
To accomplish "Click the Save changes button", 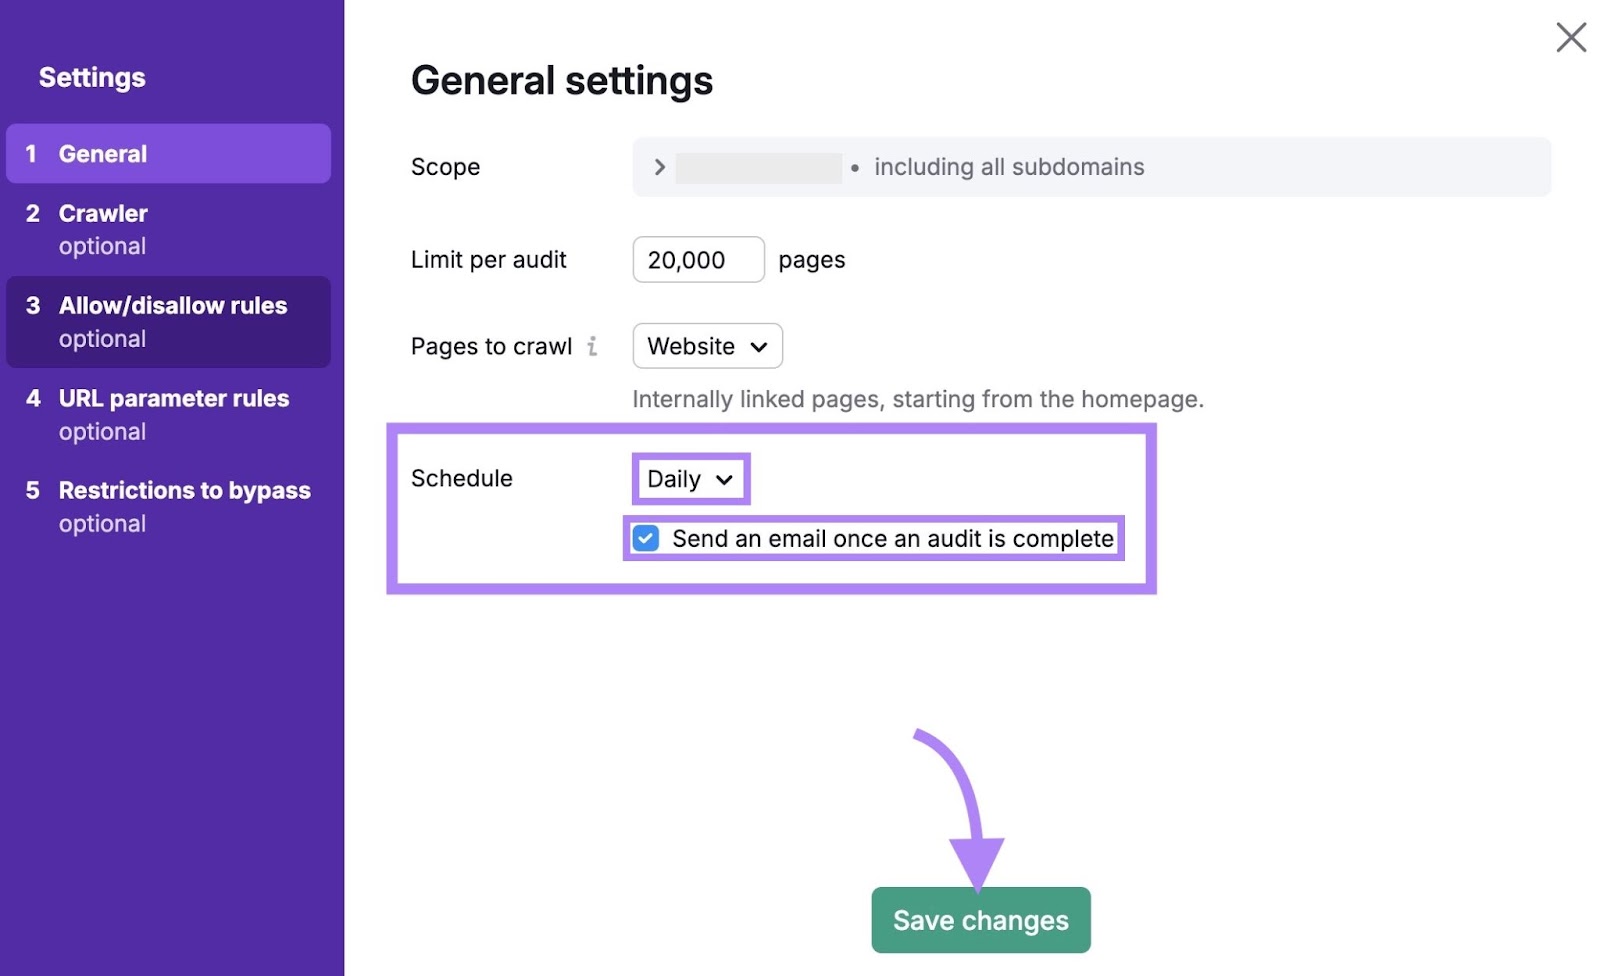I will coord(980,919).
